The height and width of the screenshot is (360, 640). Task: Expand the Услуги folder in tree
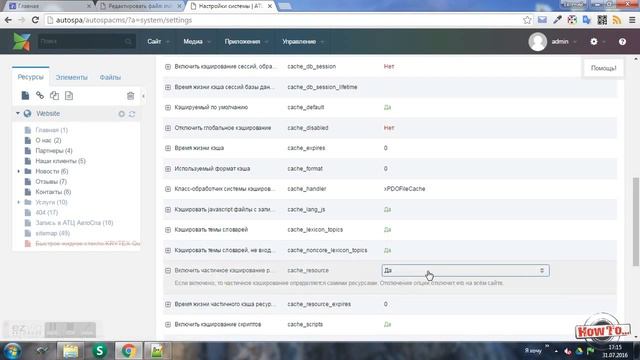(19, 202)
